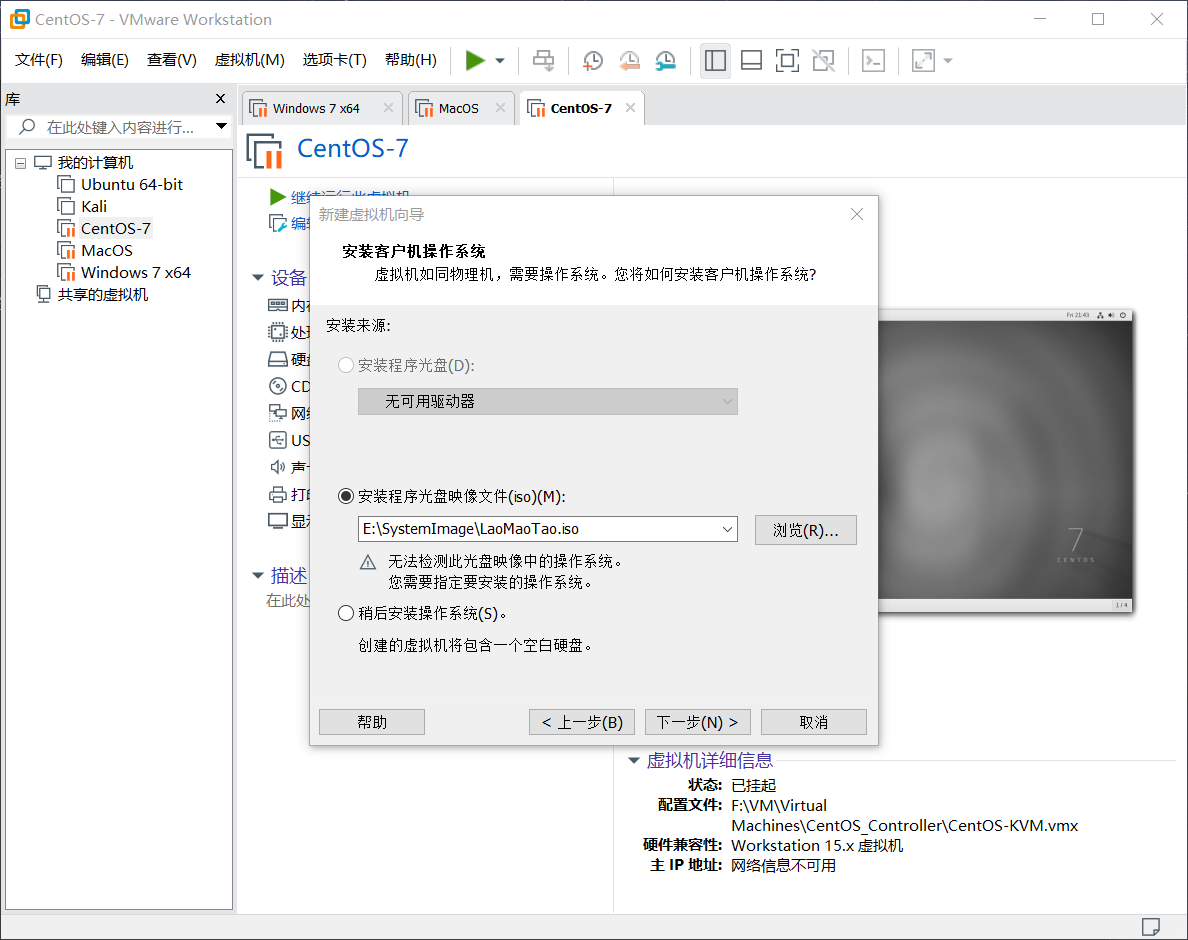Select the 稍后安装操作系统 radio option
The height and width of the screenshot is (940, 1188).
click(346, 613)
